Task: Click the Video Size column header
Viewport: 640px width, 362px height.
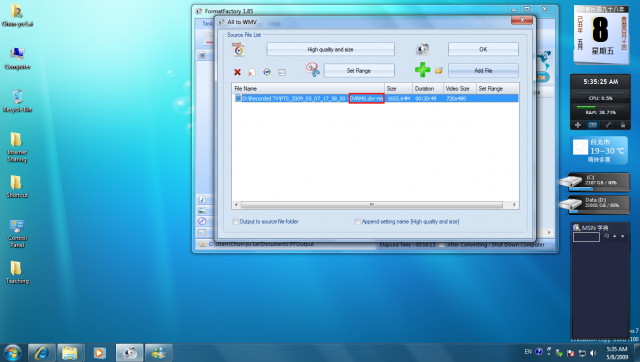Action: [x=460, y=89]
